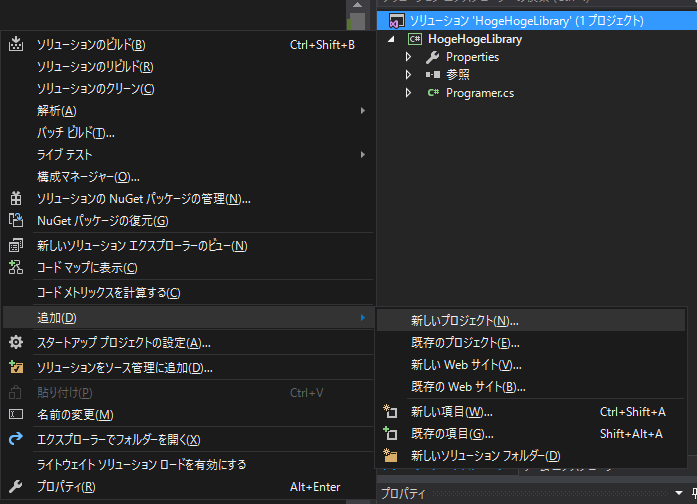Choose ソリューションのクリーン(C)
This screenshot has height=504, width=697.
188,88
